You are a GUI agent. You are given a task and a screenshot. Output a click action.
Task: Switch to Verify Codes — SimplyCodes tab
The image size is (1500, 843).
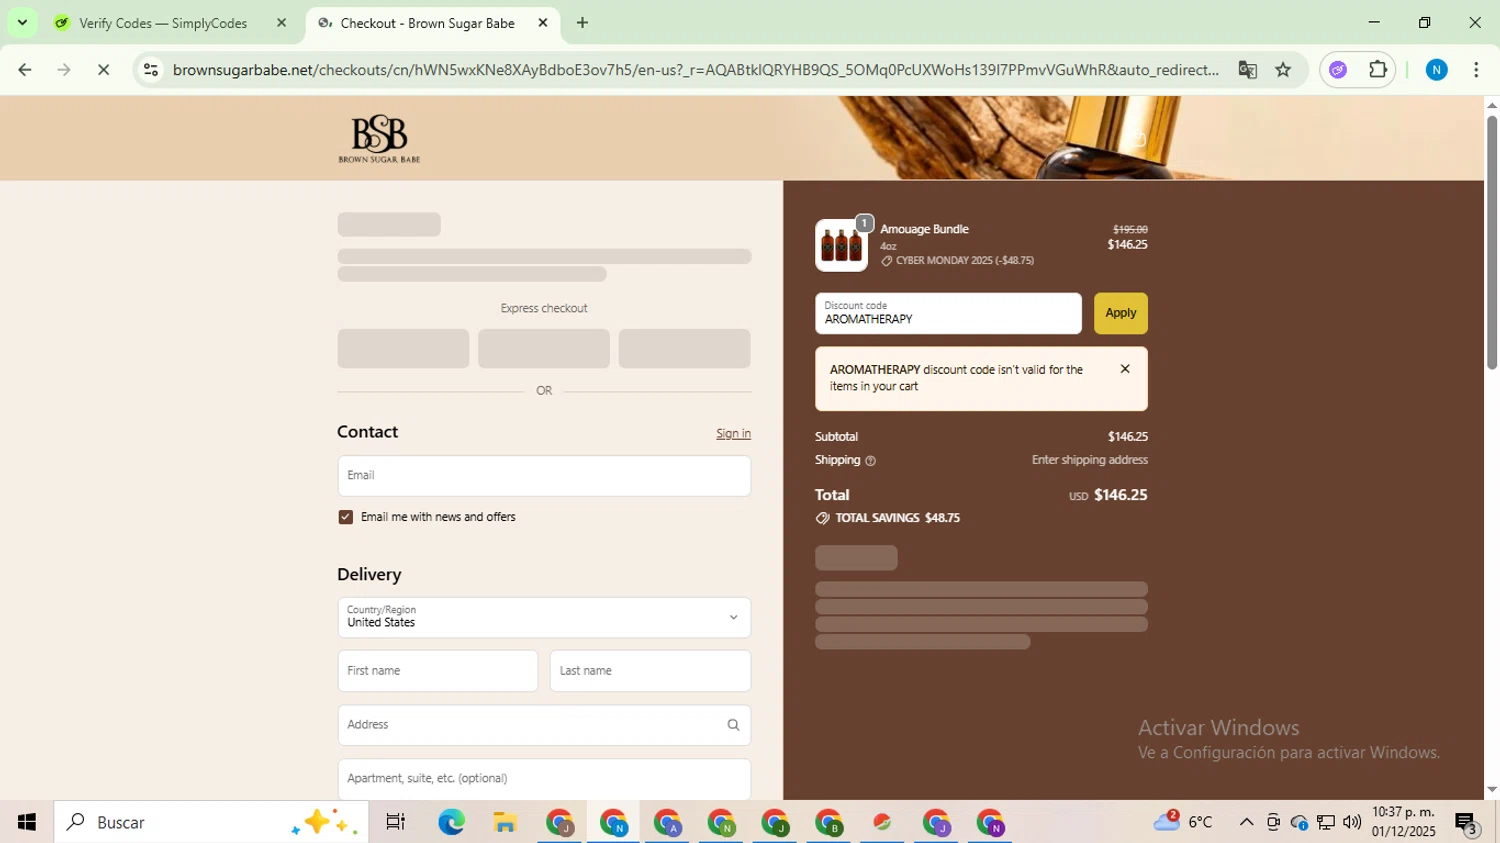(x=163, y=23)
